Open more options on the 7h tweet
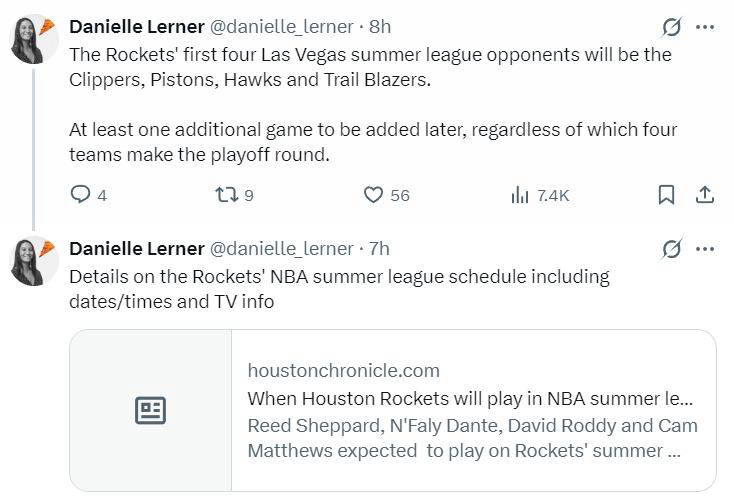 pyautogui.click(x=705, y=249)
